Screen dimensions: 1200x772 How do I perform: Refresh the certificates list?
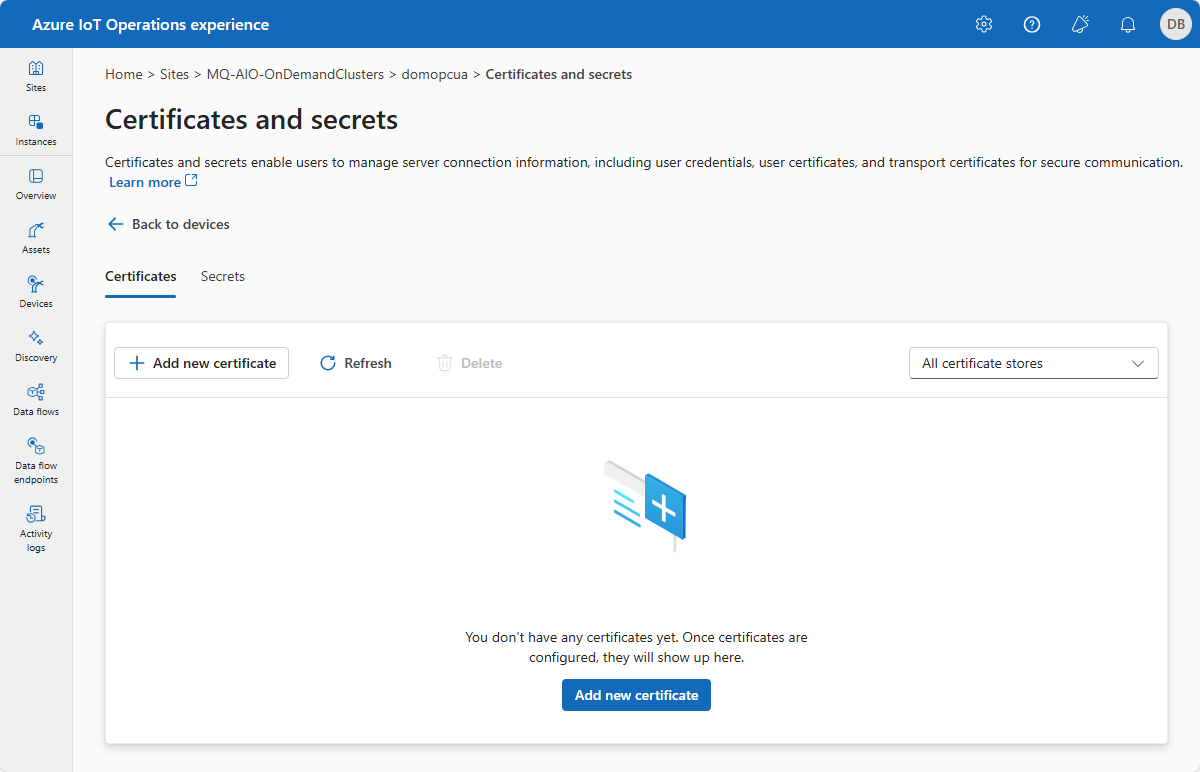click(356, 363)
